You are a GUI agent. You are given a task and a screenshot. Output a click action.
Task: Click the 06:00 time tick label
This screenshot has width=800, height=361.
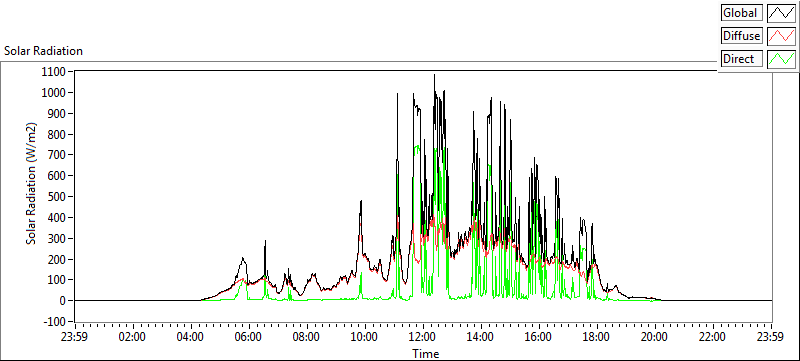pyautogui.click(x=249, y=337)
